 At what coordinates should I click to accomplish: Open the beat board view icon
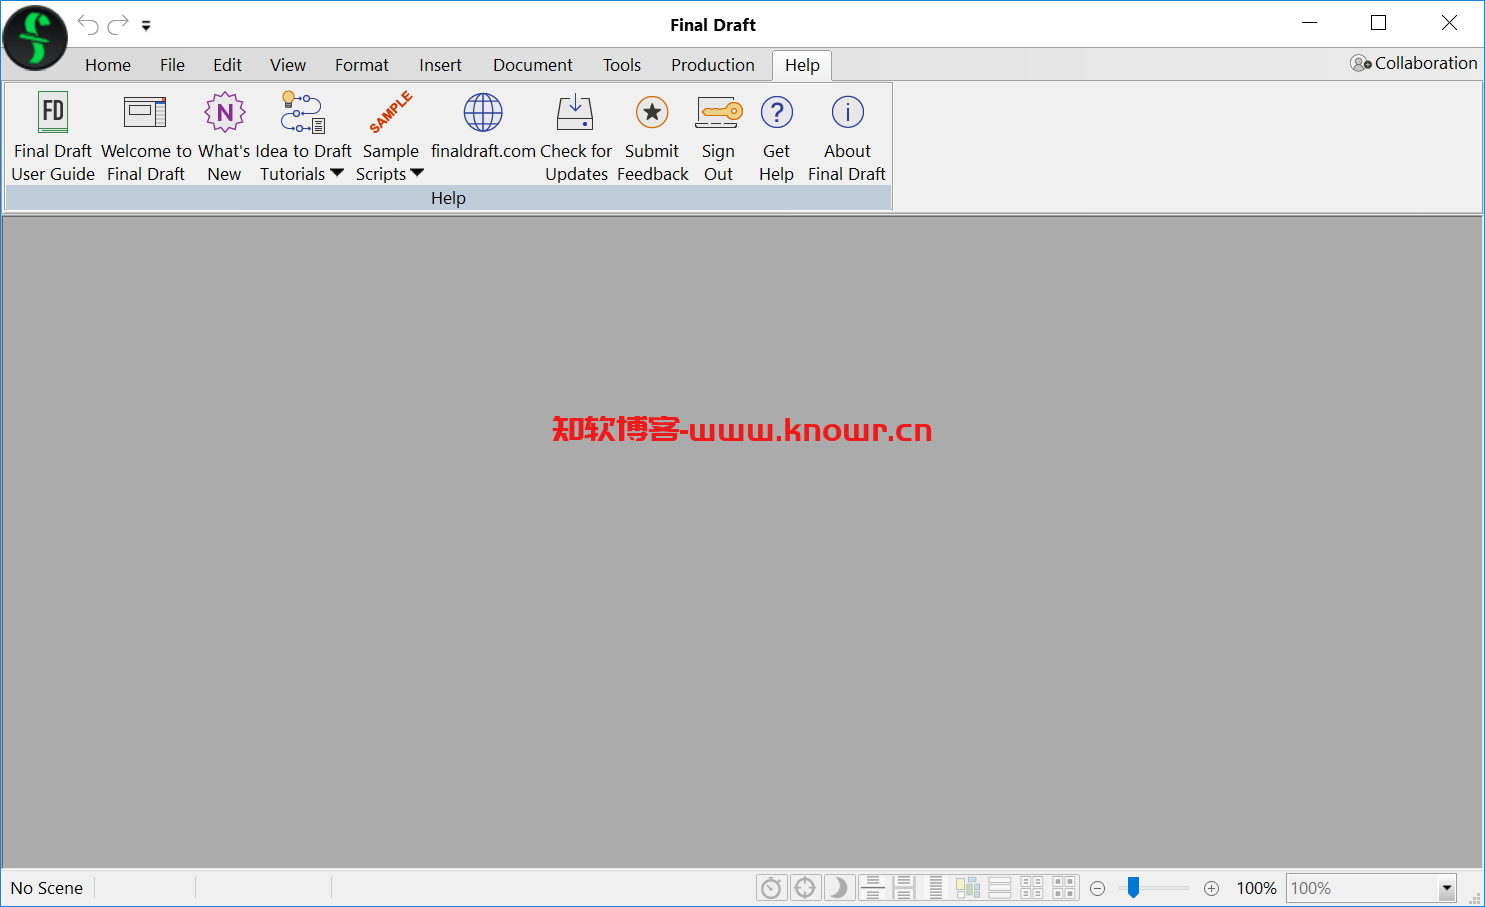(968, 888)
